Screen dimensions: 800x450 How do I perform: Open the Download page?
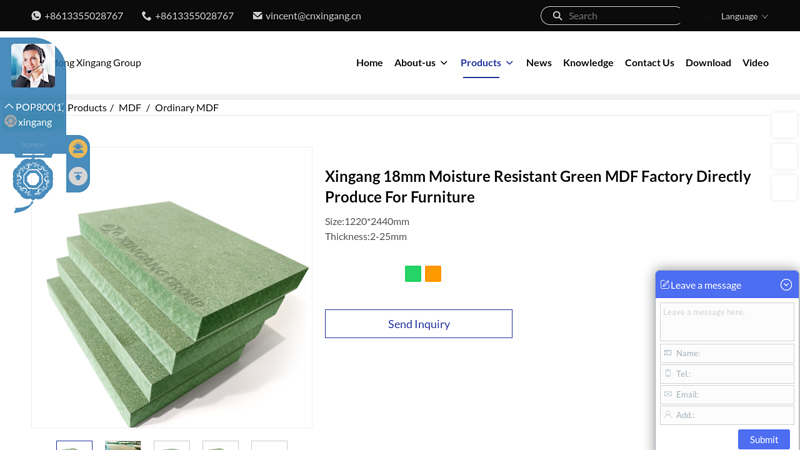(708, 63)
